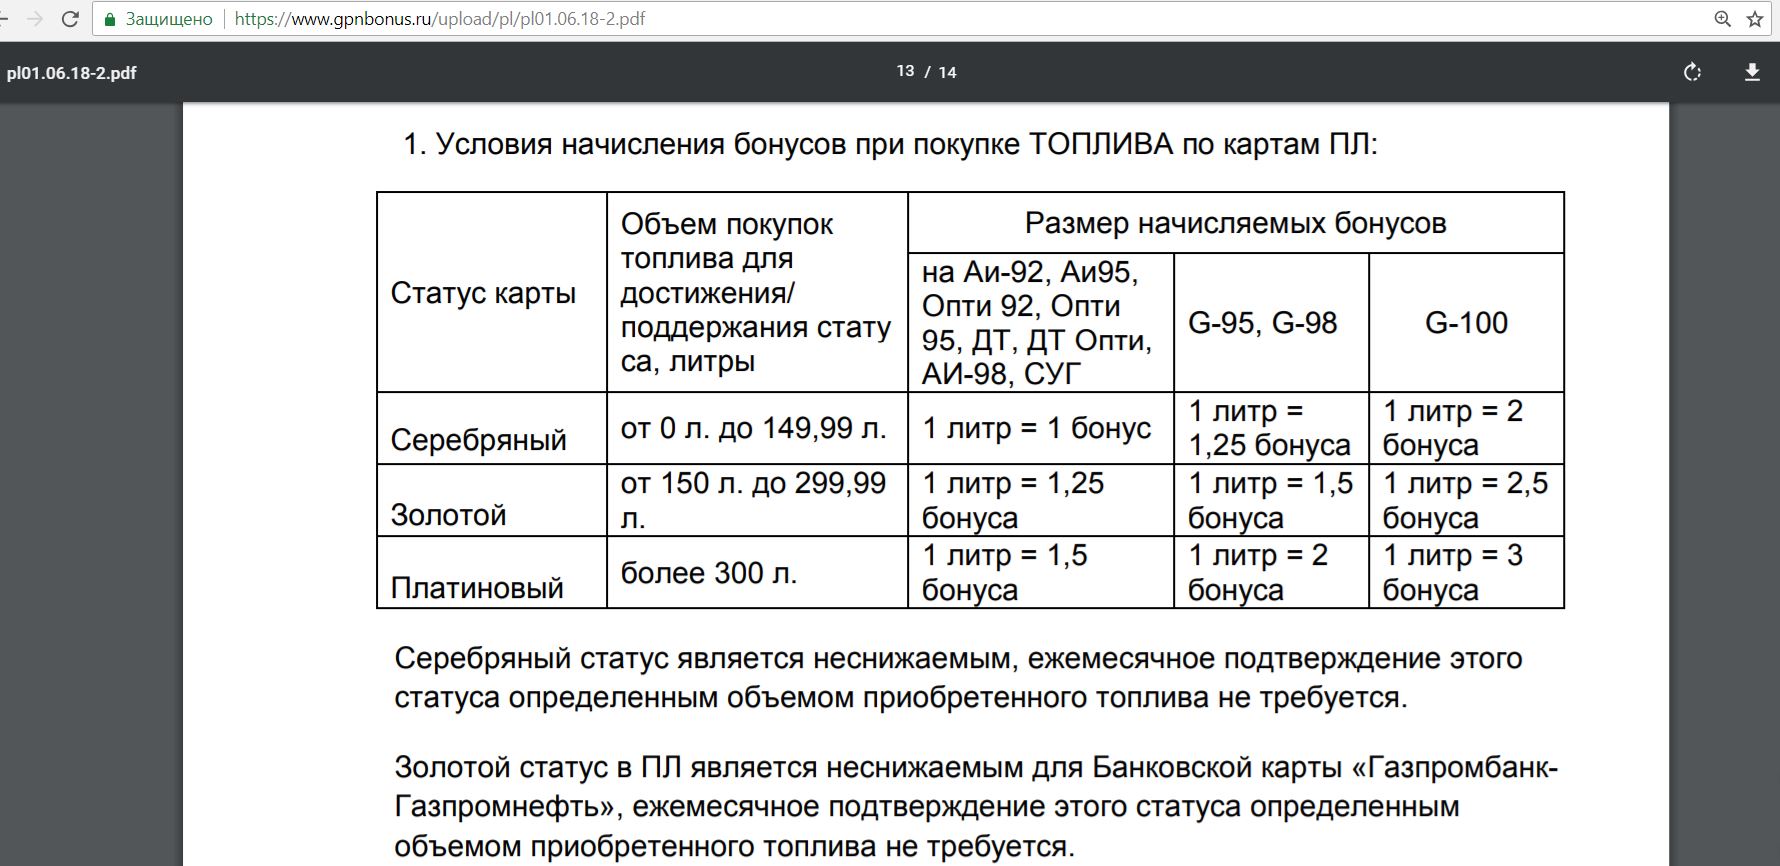Click the '1 литр = 2,5 бонуса' cell
The height and width of the screenshot is (866, 1780).
click(1466, 500)
